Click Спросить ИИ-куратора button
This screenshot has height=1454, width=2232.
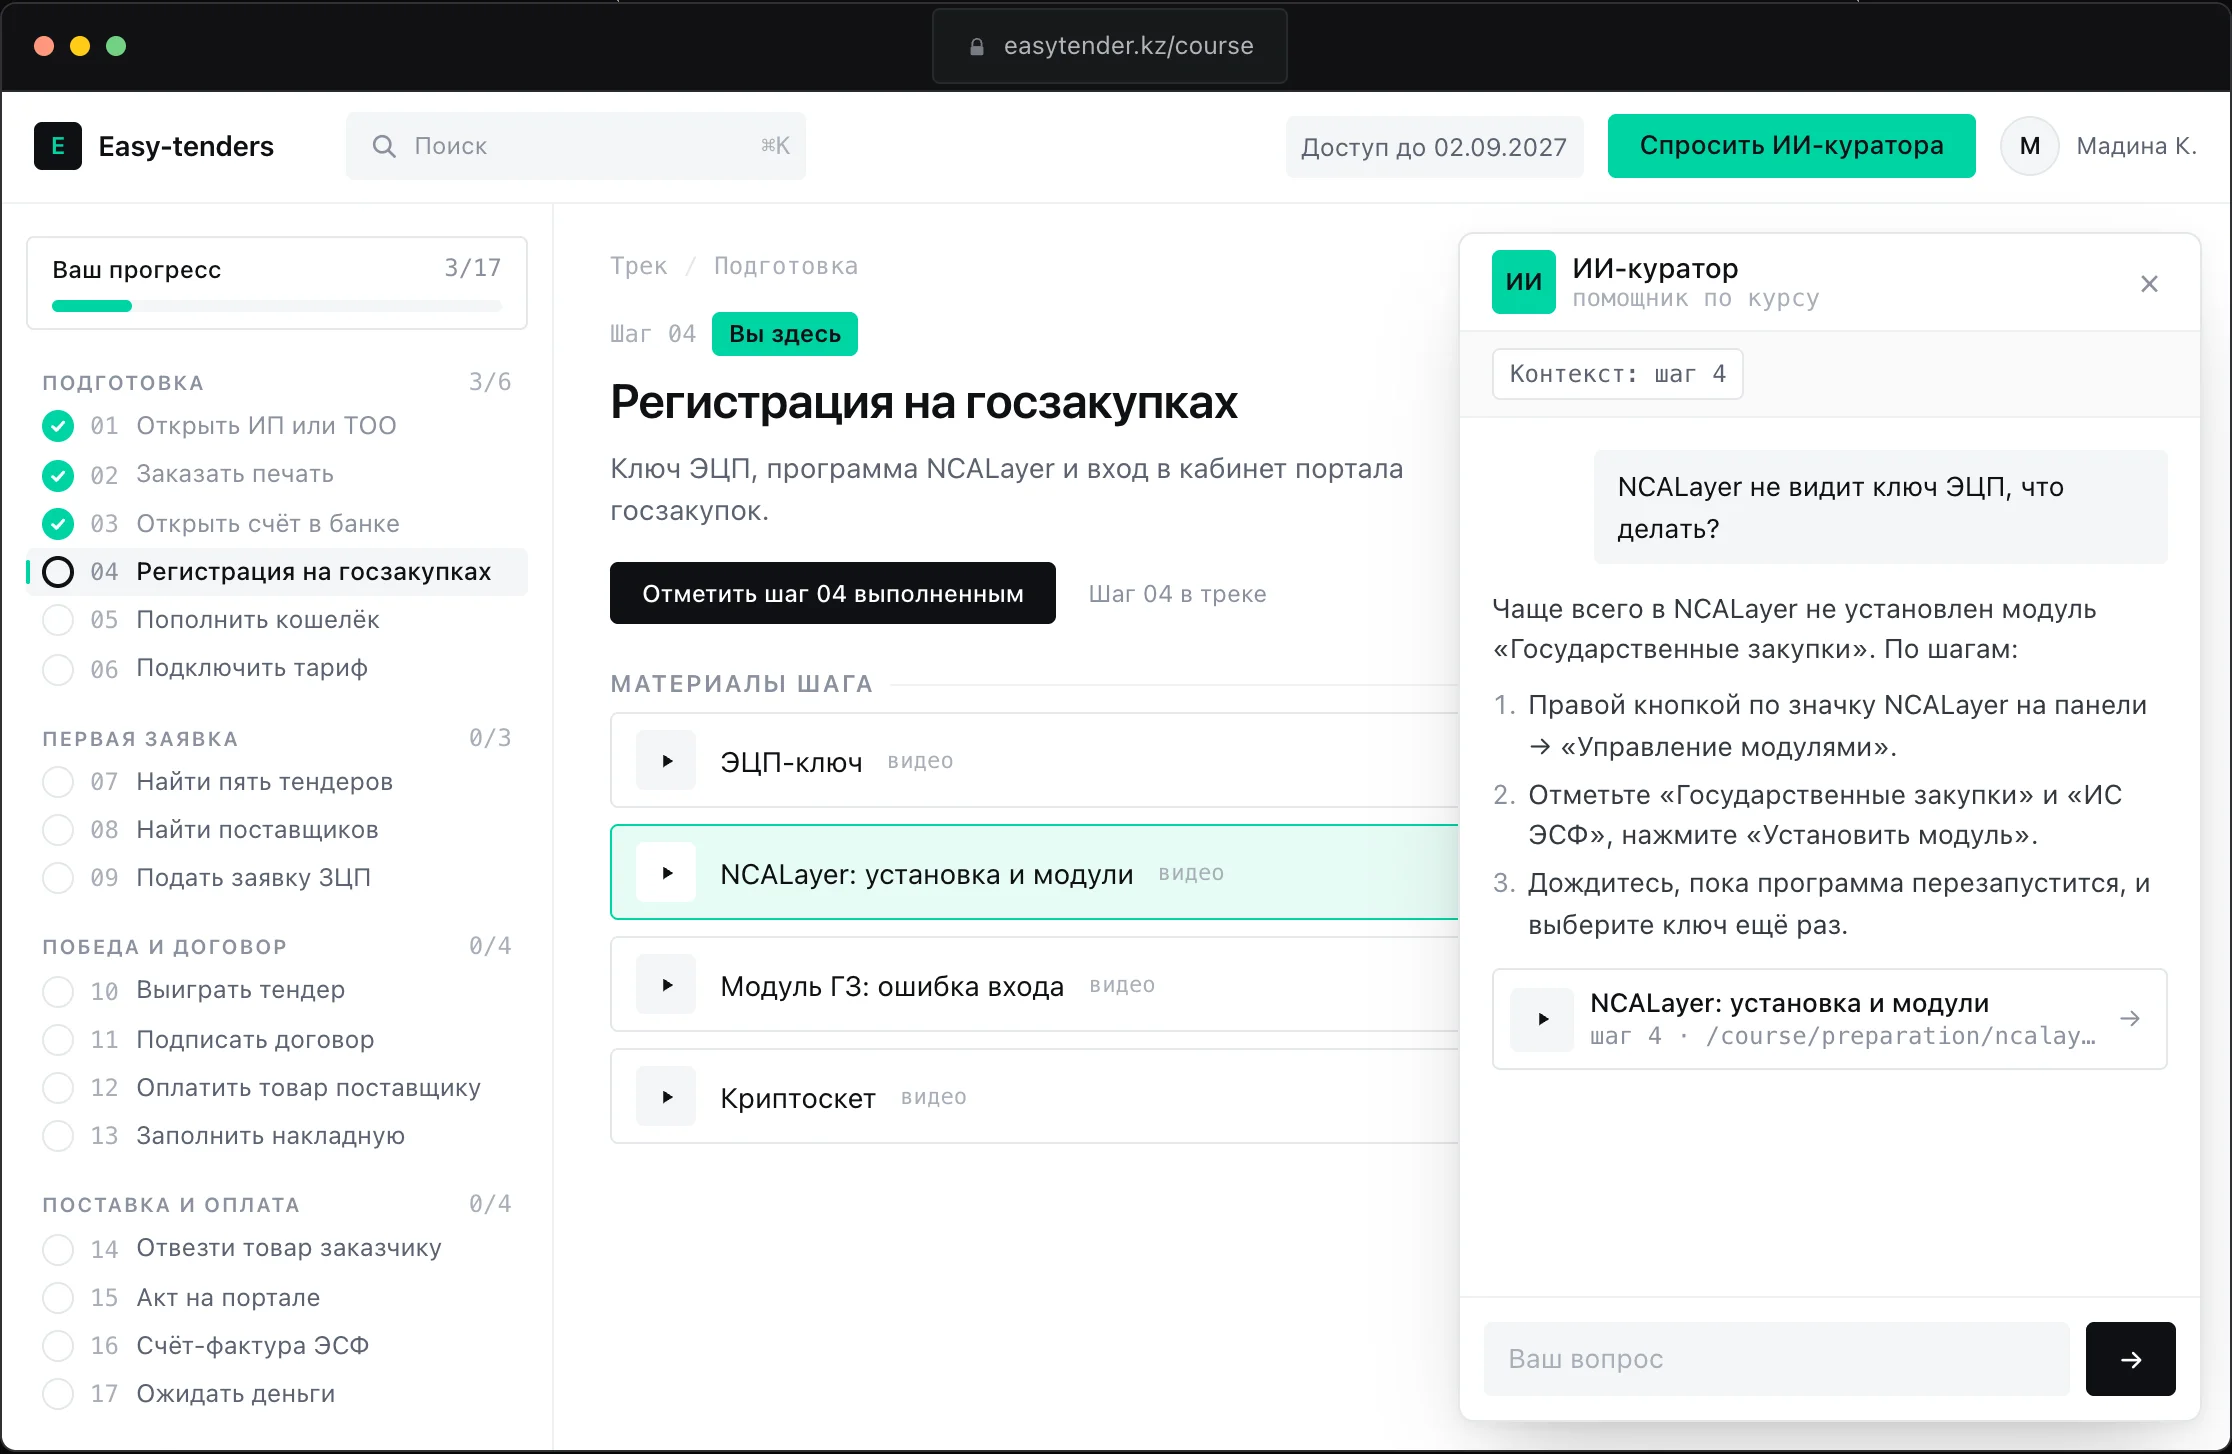click(1791, 146)
